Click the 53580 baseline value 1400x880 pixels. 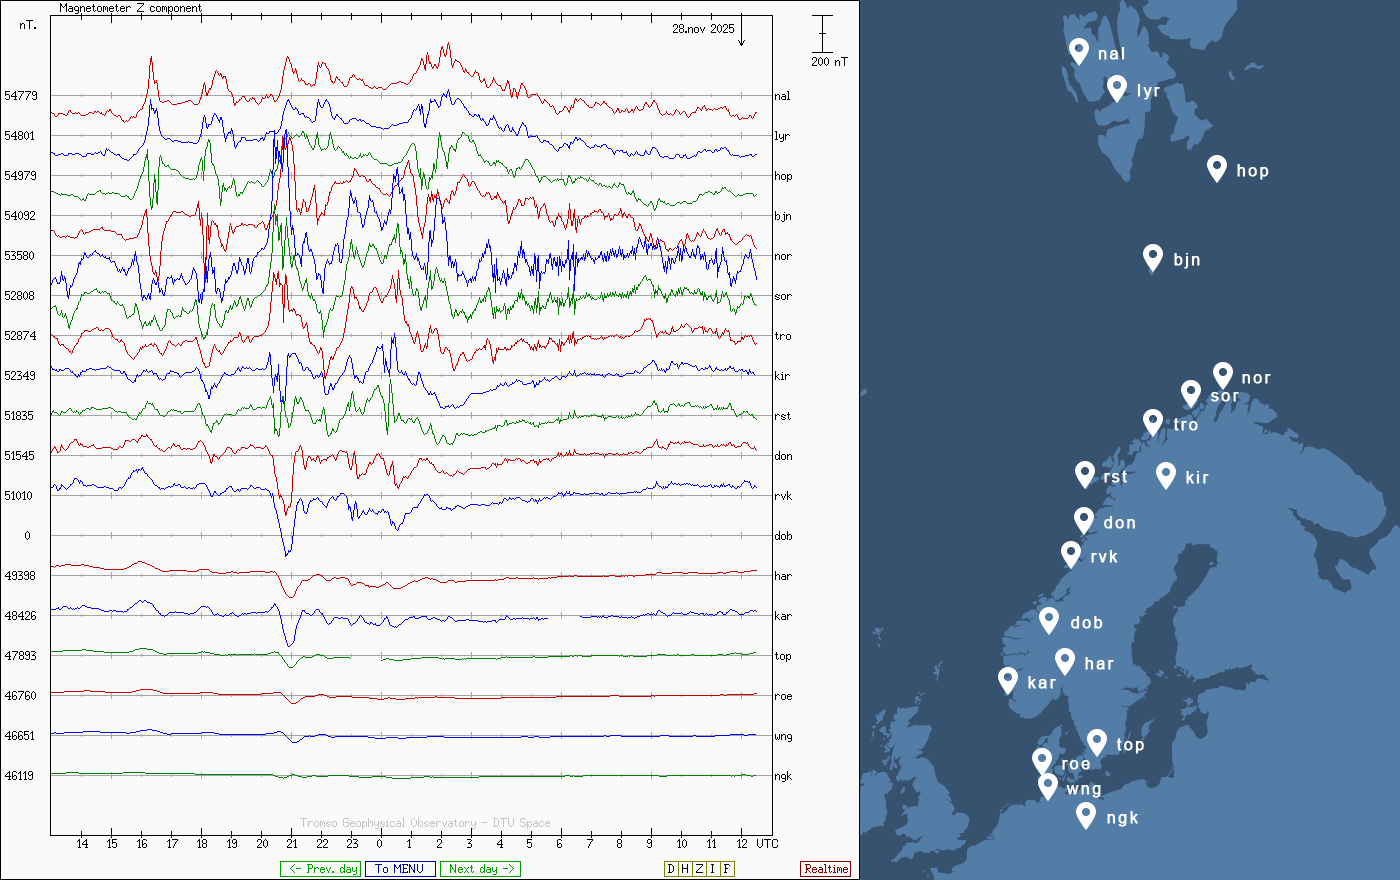[20, 256]
